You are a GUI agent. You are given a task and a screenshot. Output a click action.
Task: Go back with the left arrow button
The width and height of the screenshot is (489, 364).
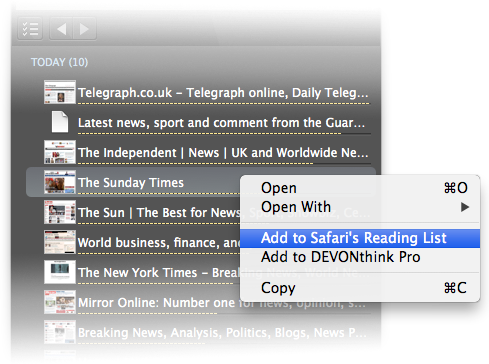click(x=61, y=29)
